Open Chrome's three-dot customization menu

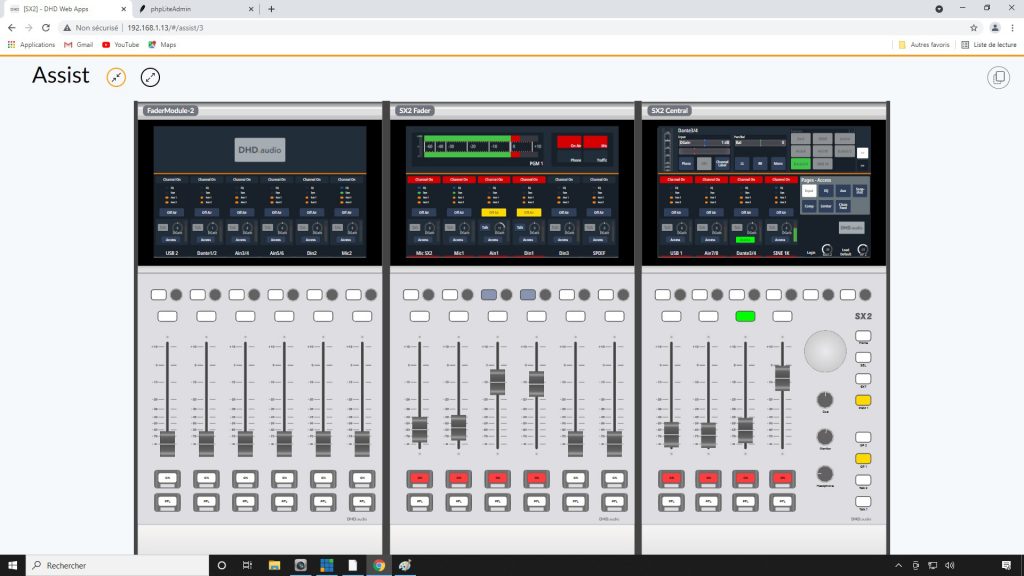[1013, 28]
